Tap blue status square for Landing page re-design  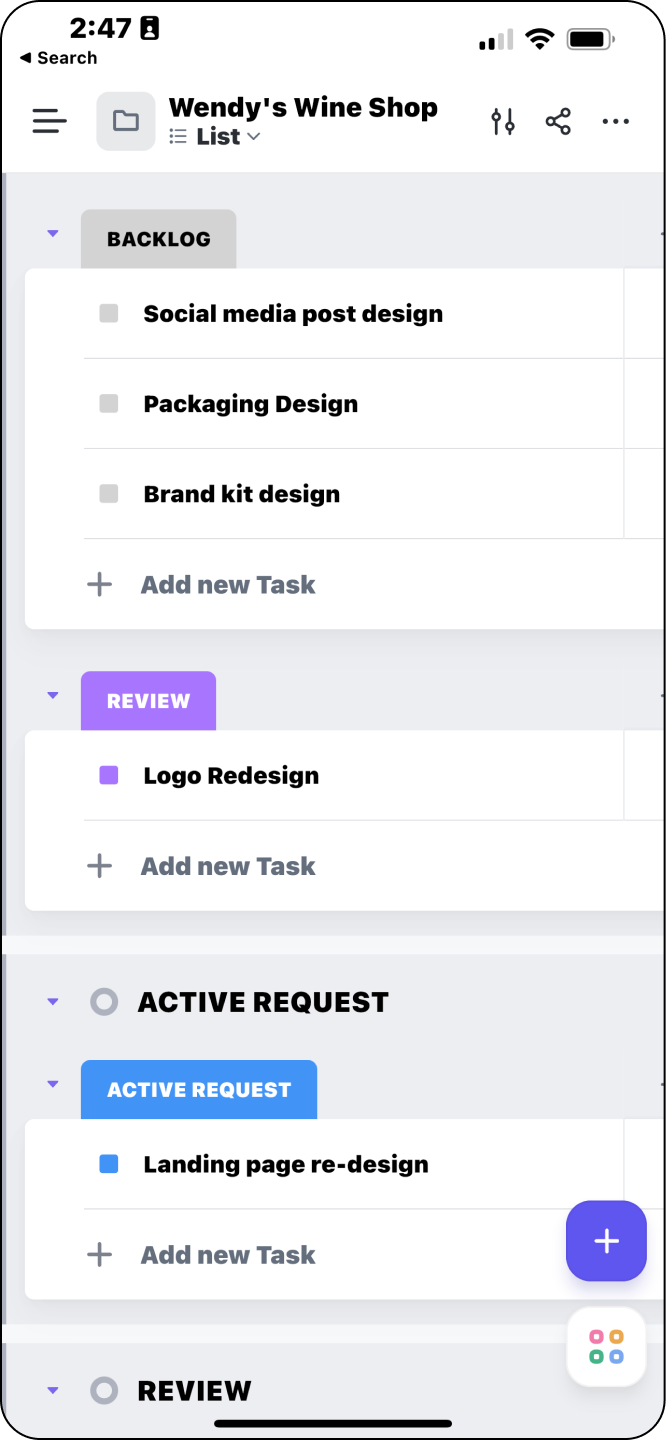point(109,1164)
